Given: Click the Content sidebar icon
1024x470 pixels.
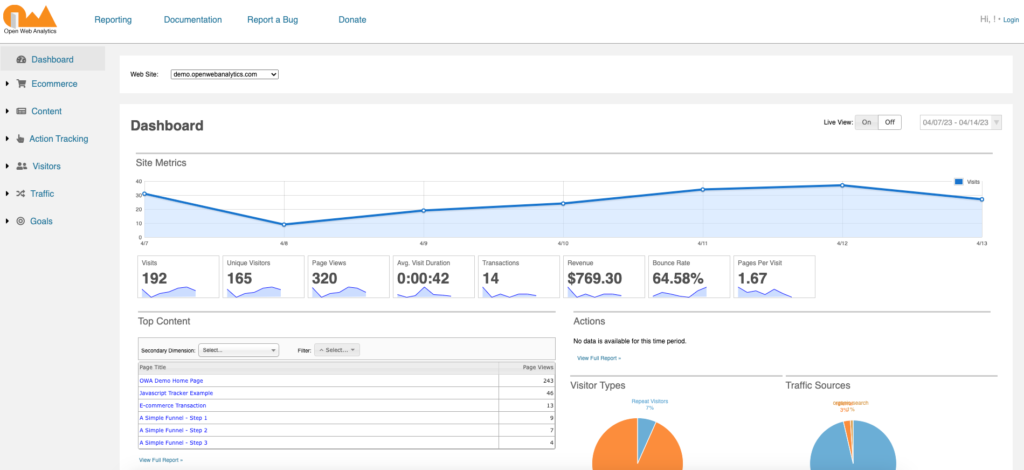Looking at the screenshot, I should 21,111.
